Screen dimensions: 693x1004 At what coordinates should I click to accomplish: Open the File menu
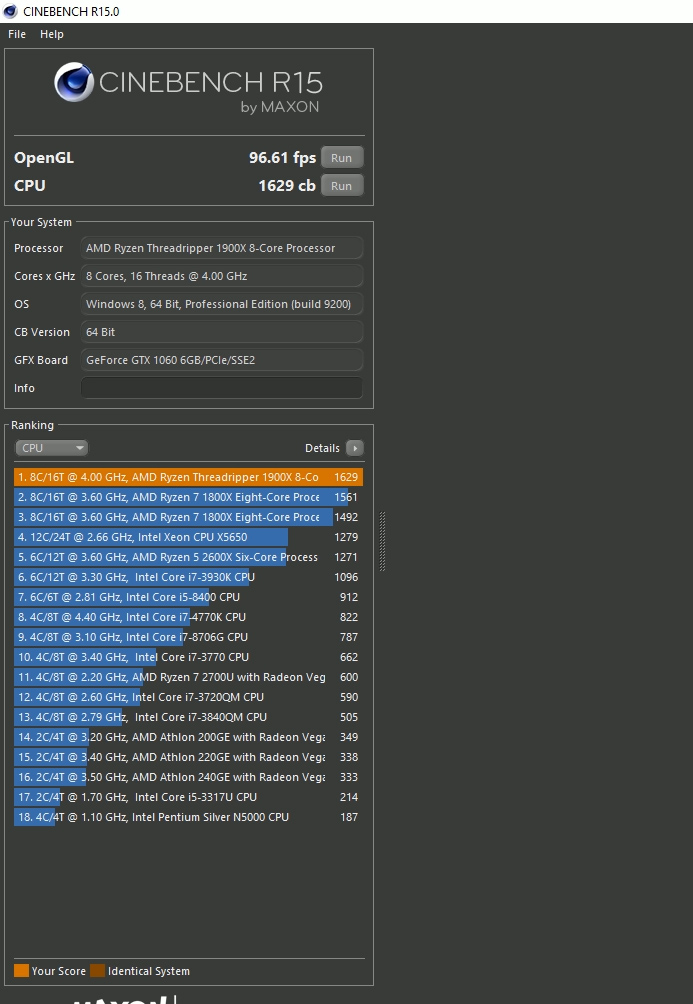point(17,34)
